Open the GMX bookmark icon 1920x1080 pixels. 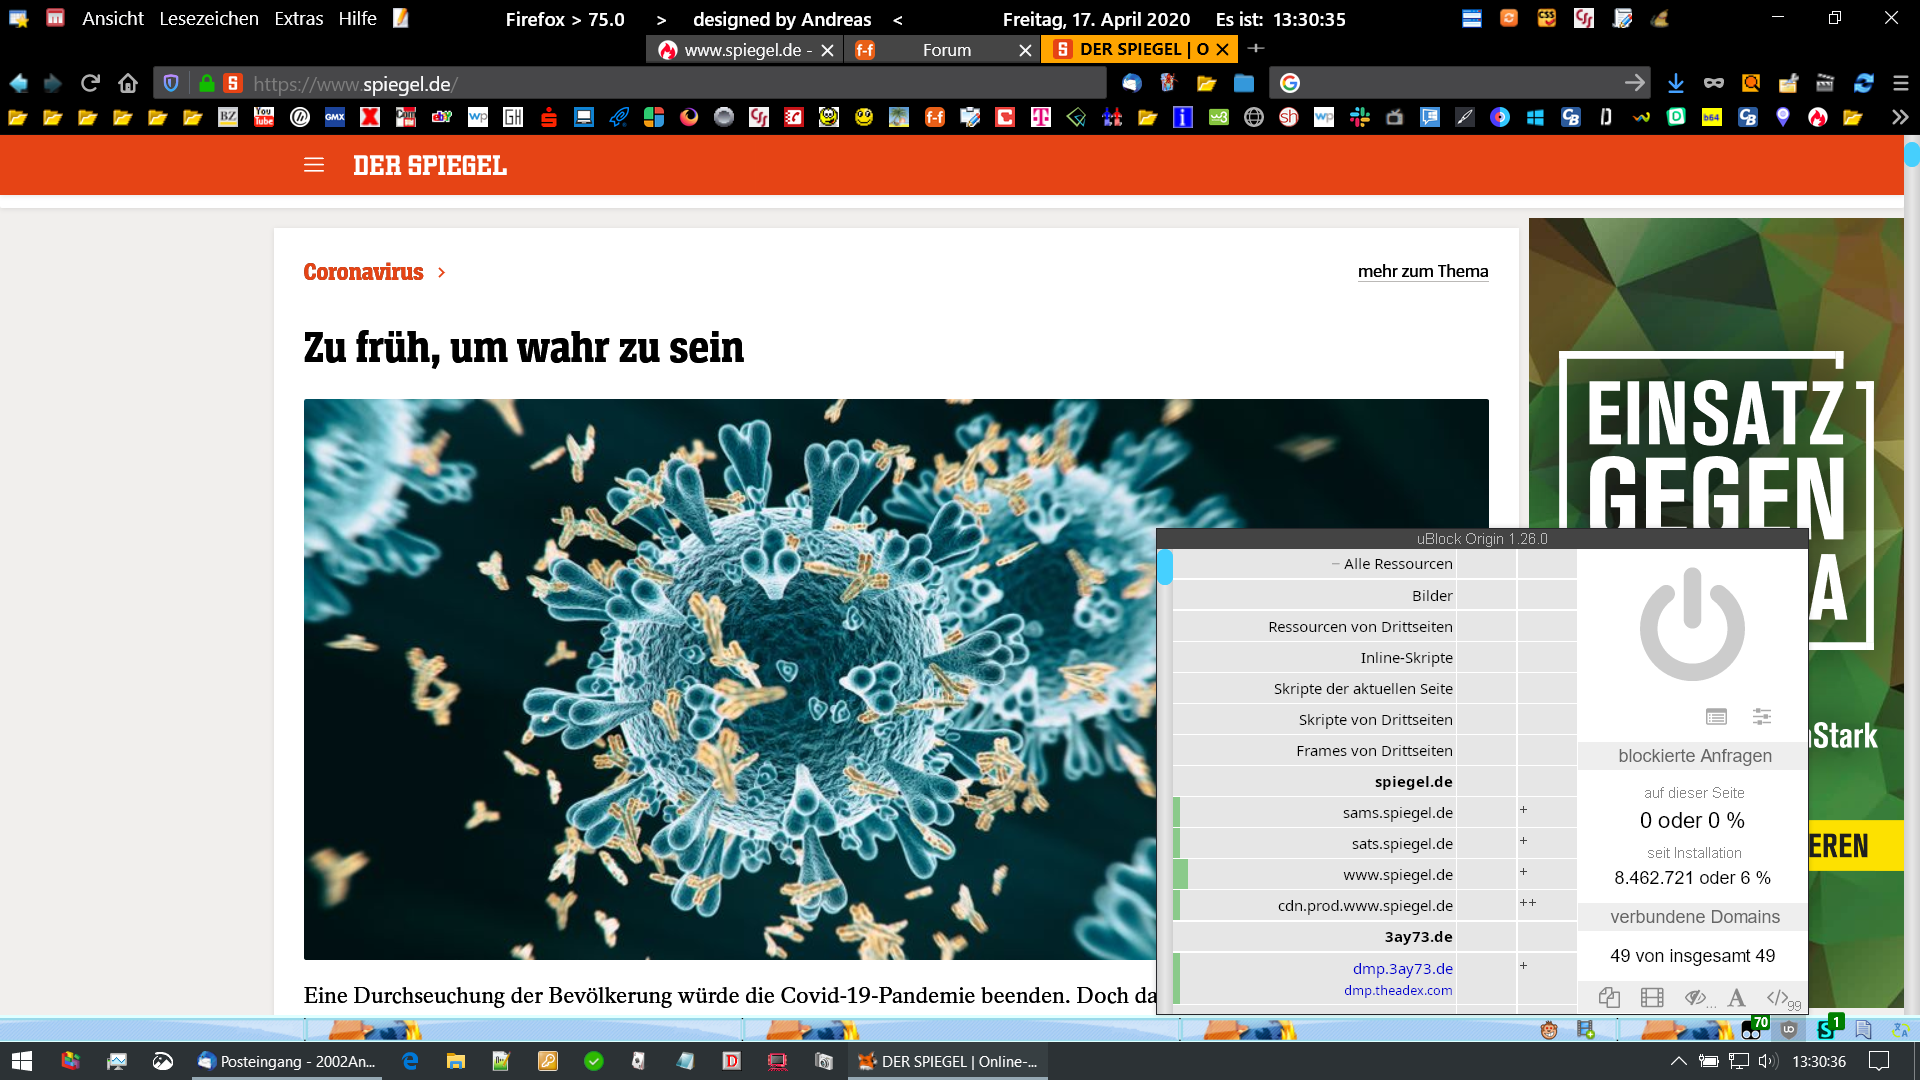(335, 117)
